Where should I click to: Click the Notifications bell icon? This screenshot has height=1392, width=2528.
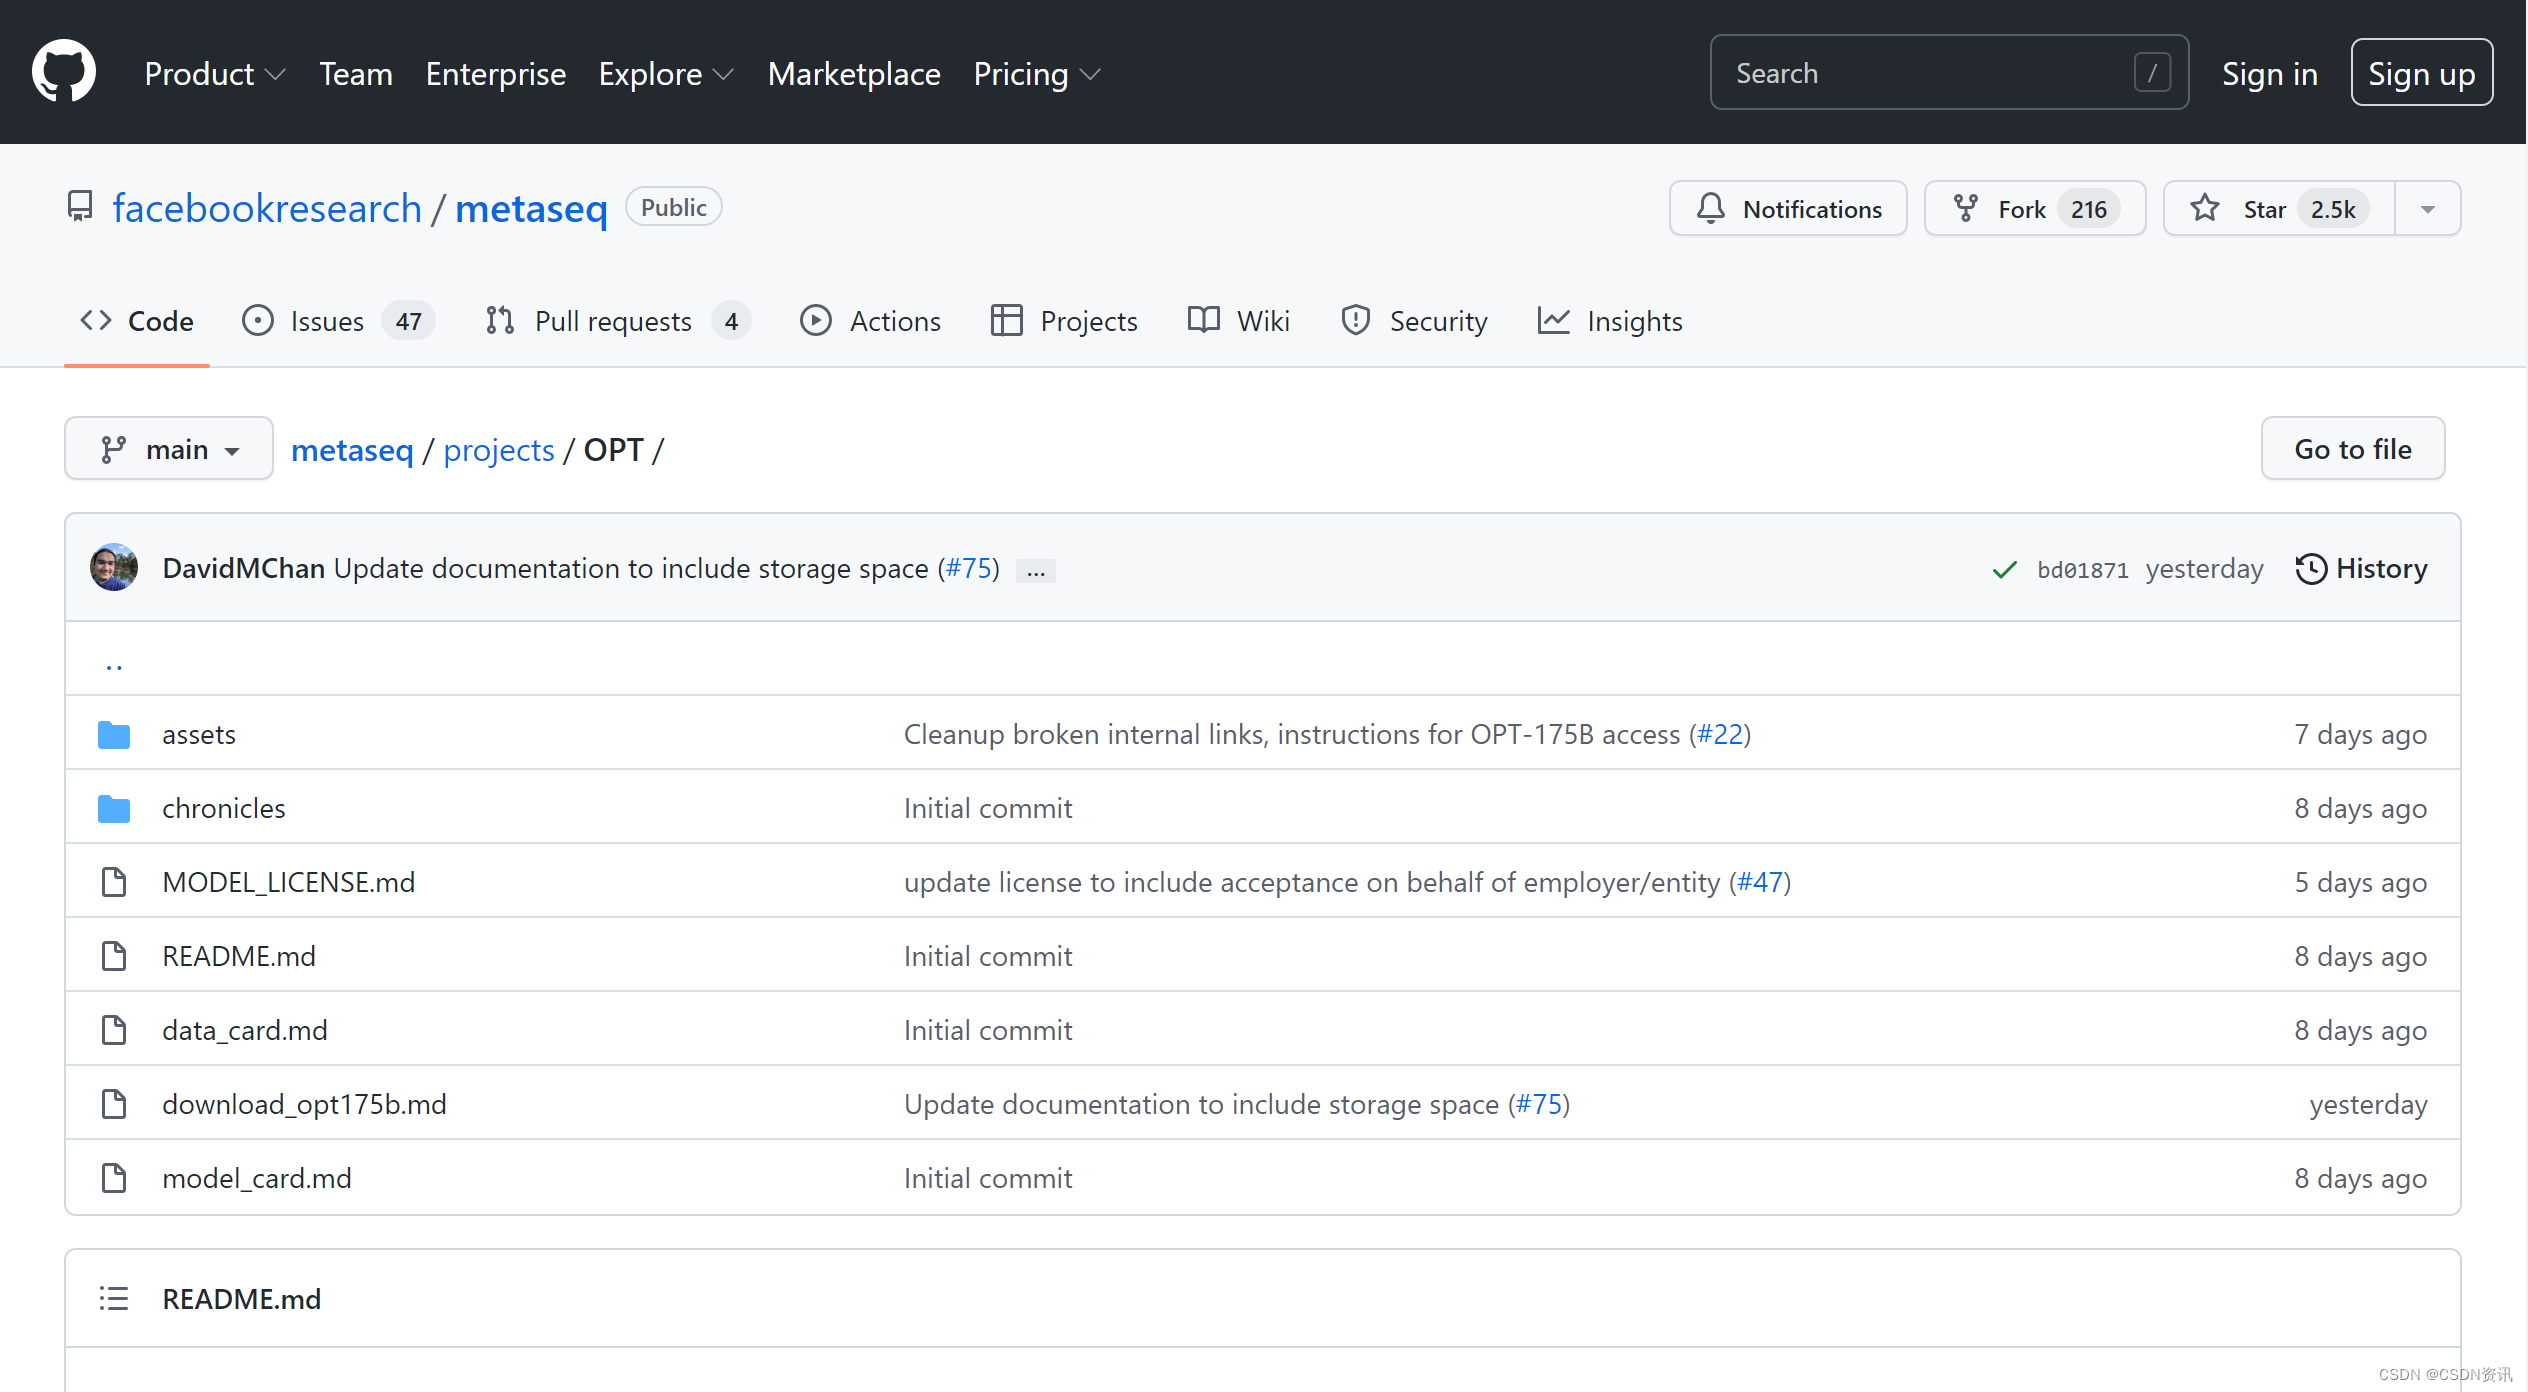(1707, 209)
